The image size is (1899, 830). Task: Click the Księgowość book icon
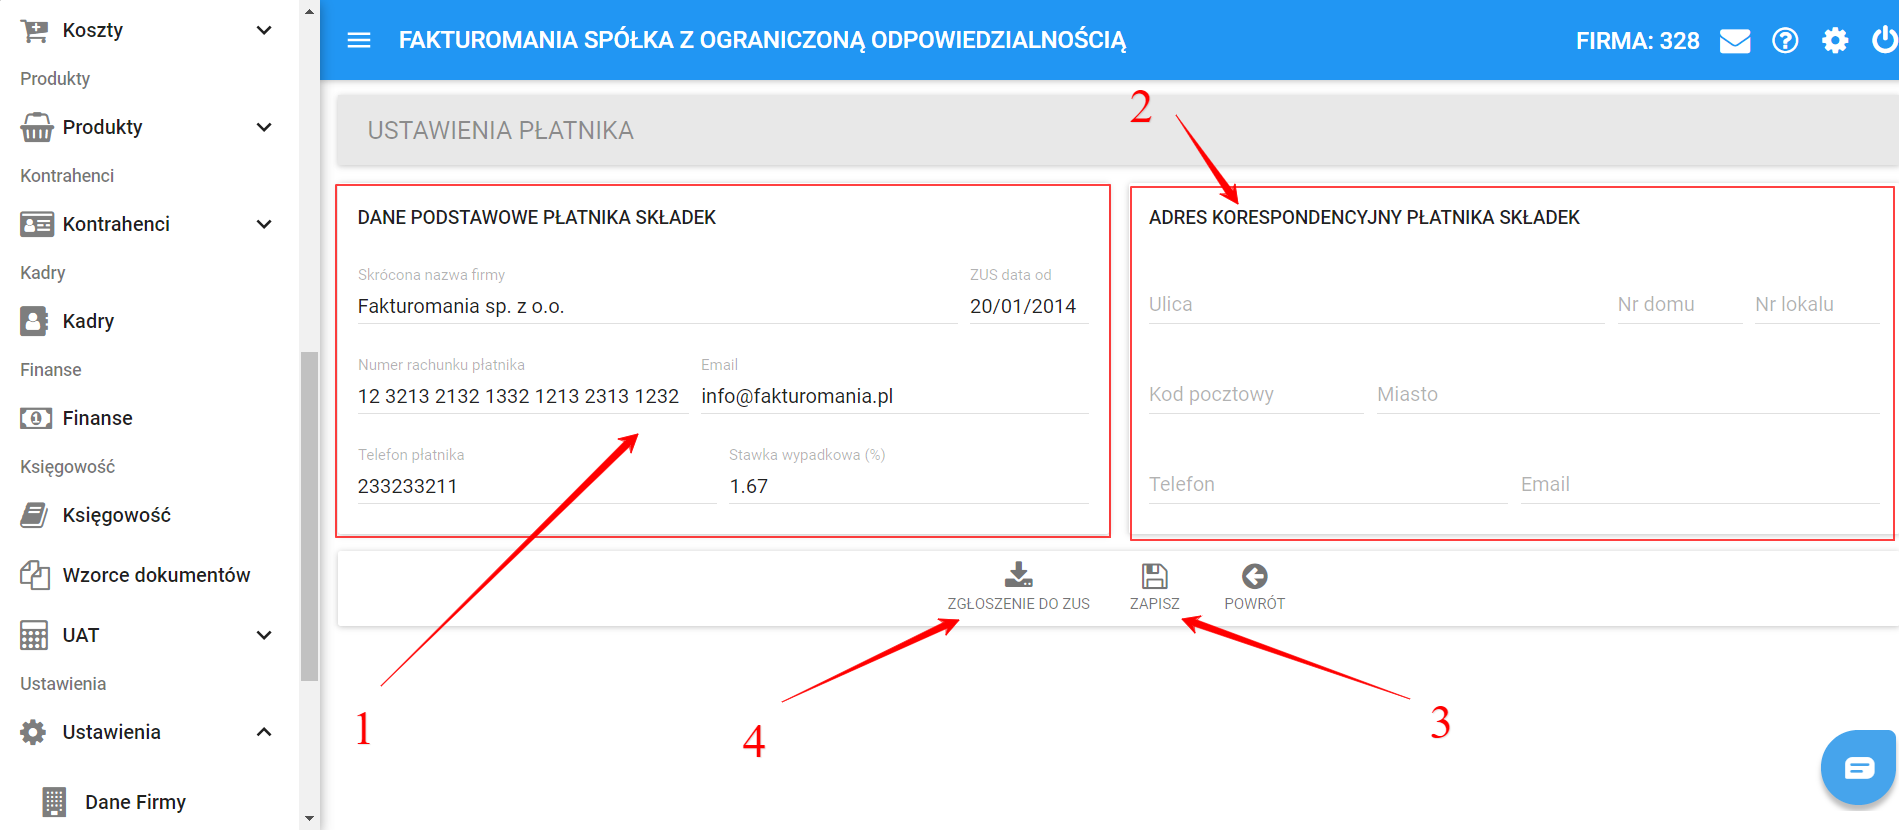[x=34, y=515]
